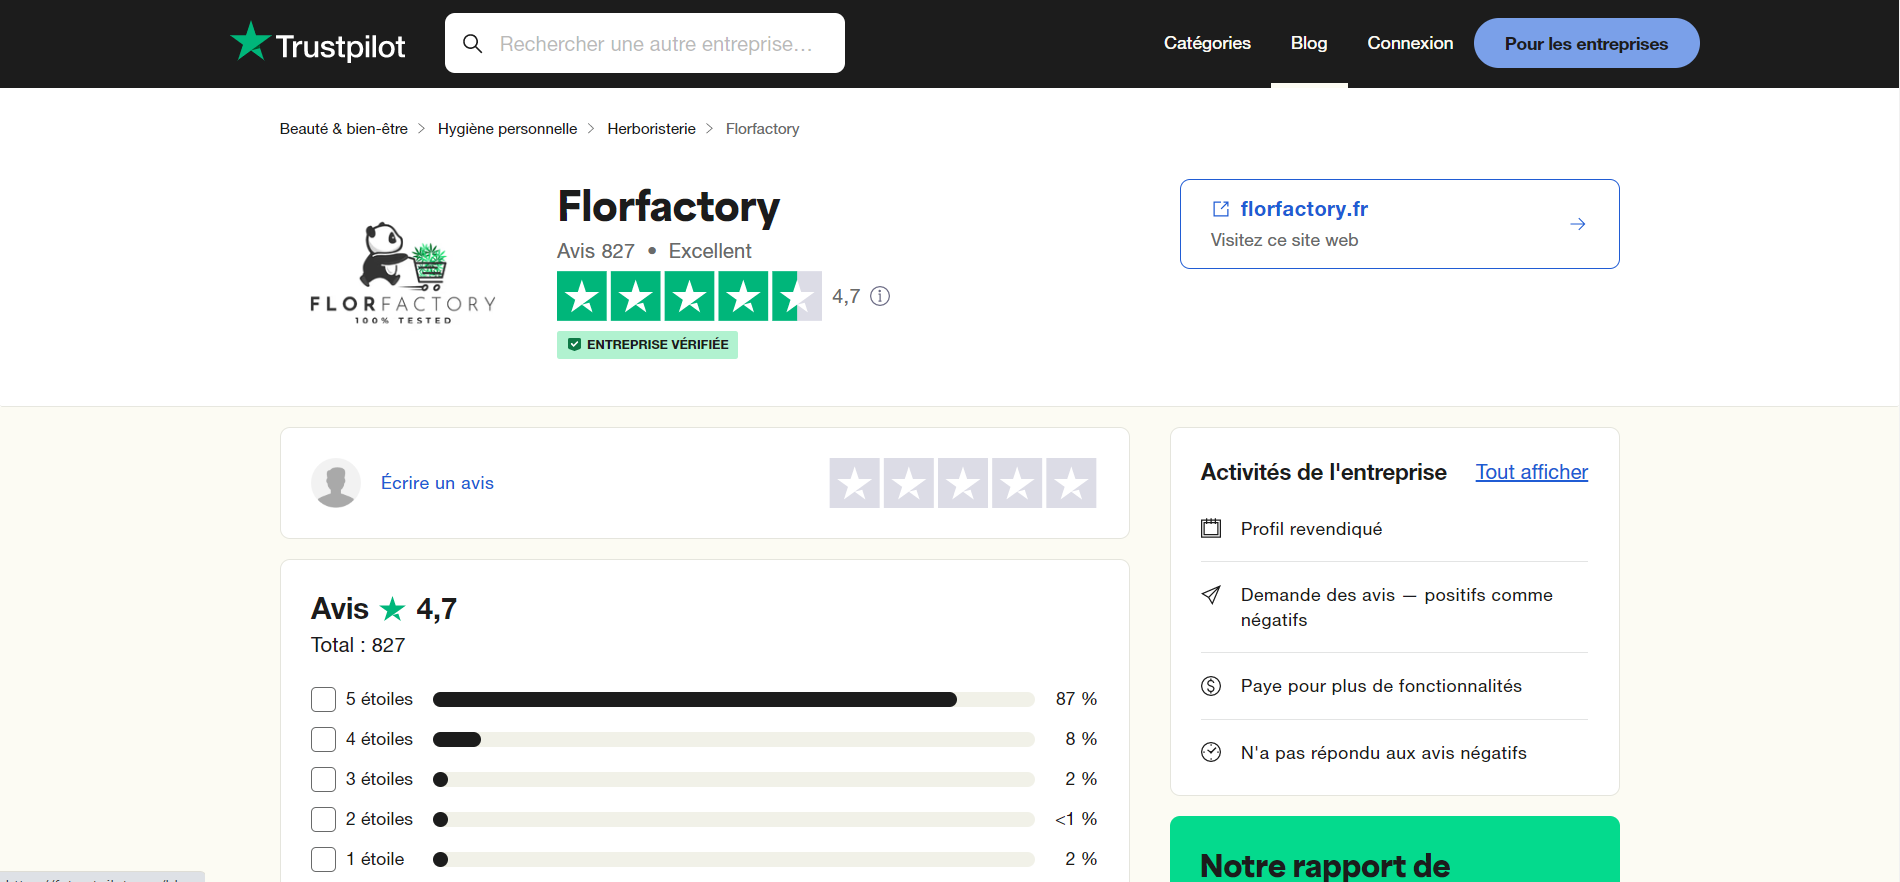The height and width of the screenshot is (882, 1900).
Task: Open the florfactory.fr website link
Action: [1304, 209]
